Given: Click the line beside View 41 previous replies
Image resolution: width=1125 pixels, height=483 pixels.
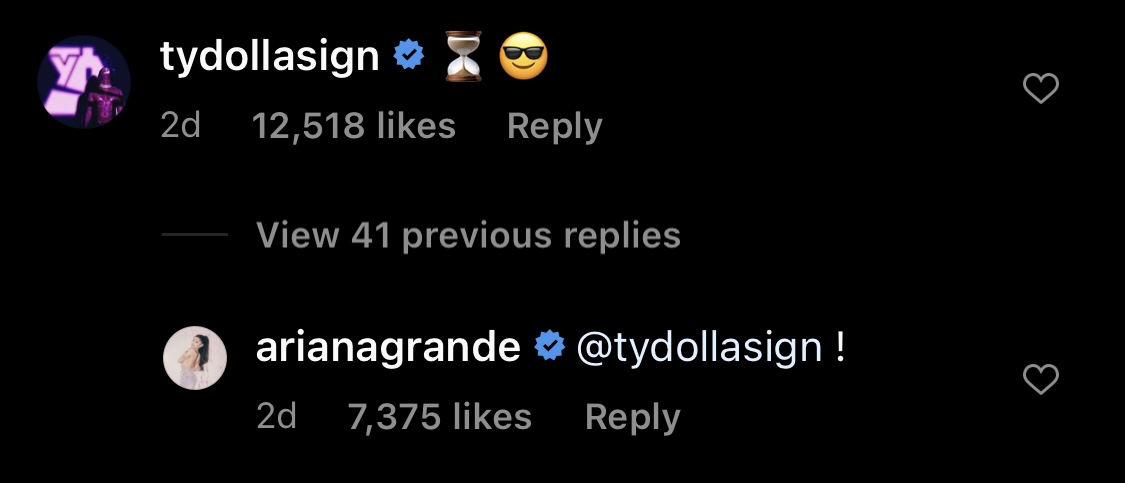Looking at the screenshot, I should tap(194, 235).
